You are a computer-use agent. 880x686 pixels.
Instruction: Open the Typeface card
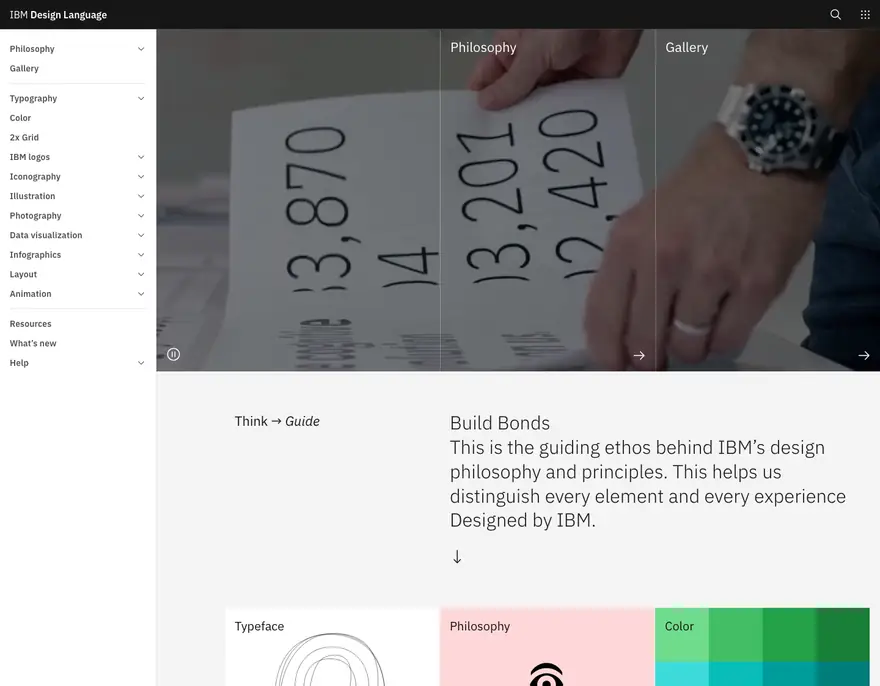click(x=333, y=647)
